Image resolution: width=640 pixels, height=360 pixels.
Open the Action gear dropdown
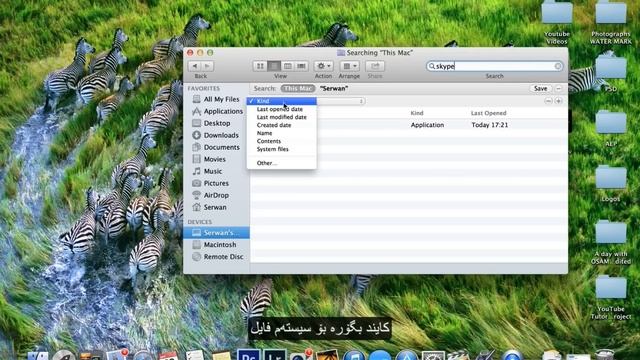(323, 66)
